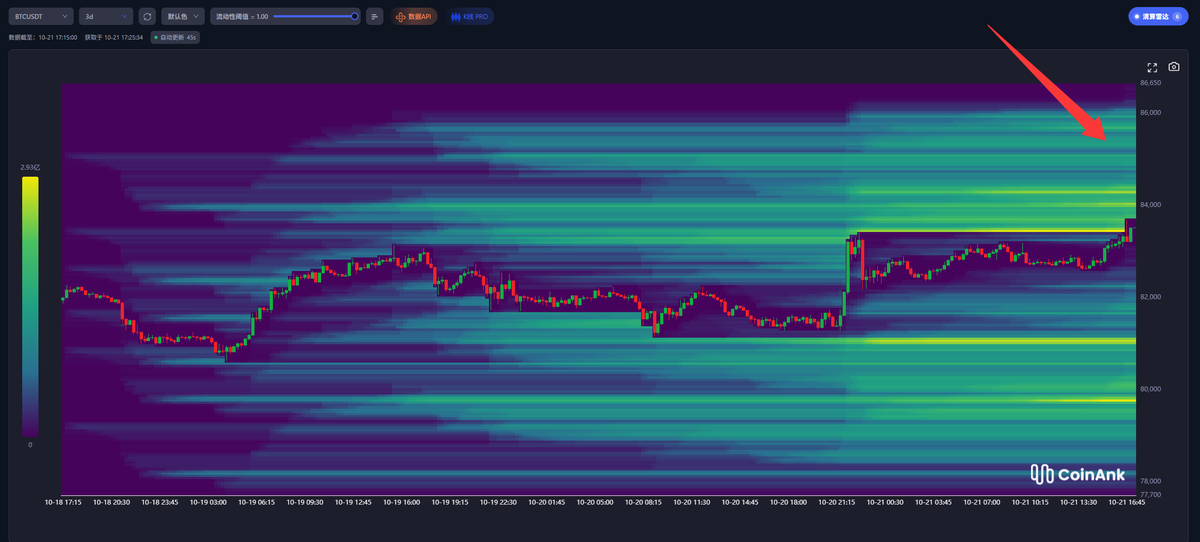This screenshot has width=1200, height=542.
Task: Open the BTCUSDT trading pair dropdown
Action: (40, 16)
